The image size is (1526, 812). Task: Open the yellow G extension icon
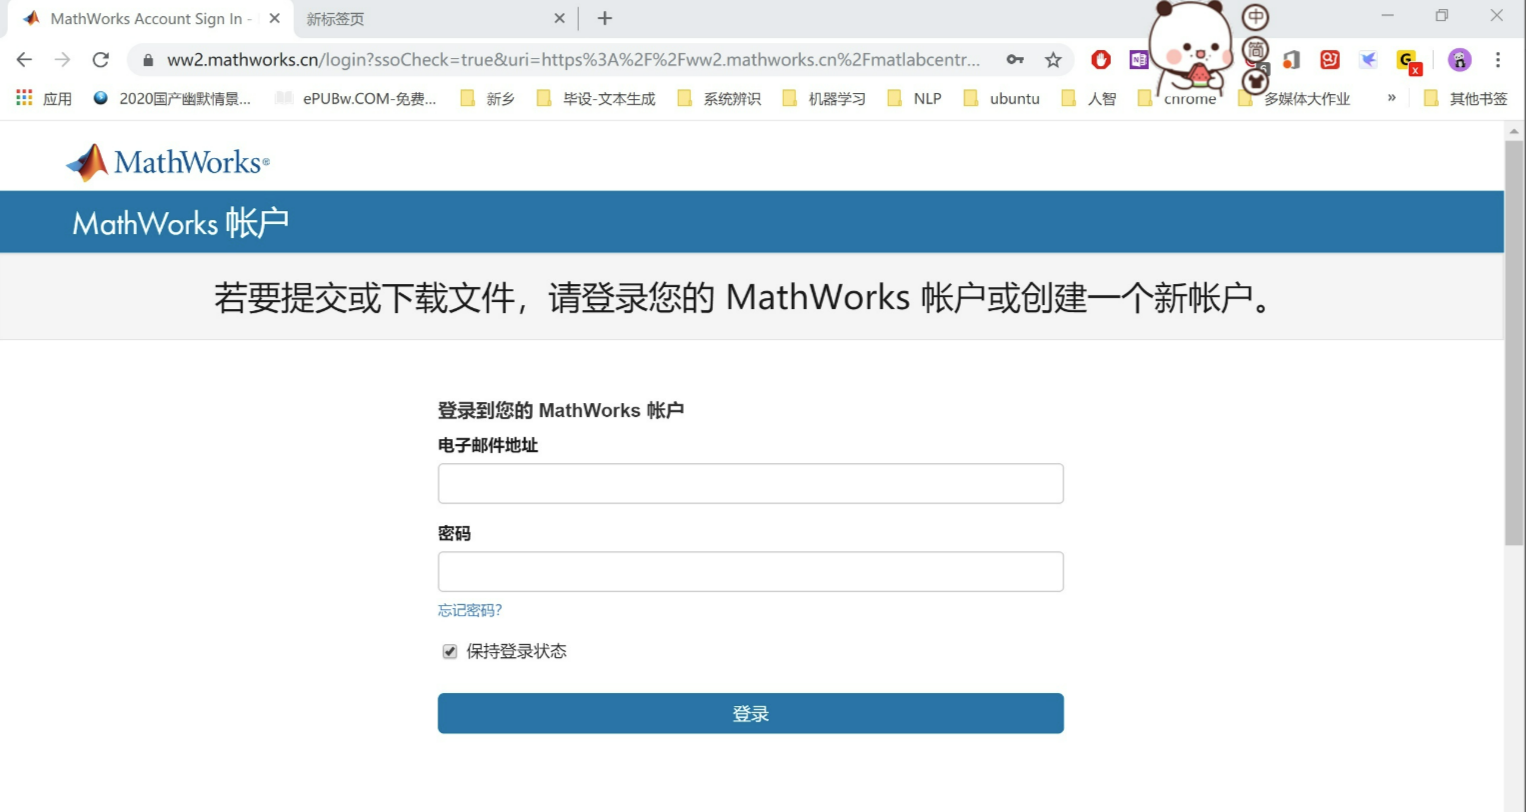pyautogui.click(x=1408, y=62)
